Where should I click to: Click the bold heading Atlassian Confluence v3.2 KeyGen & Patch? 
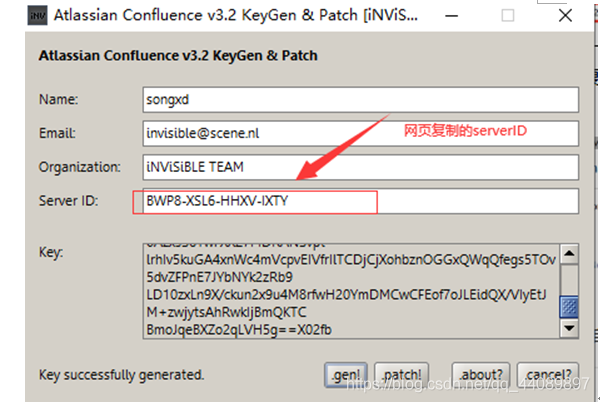coord(178,55)
